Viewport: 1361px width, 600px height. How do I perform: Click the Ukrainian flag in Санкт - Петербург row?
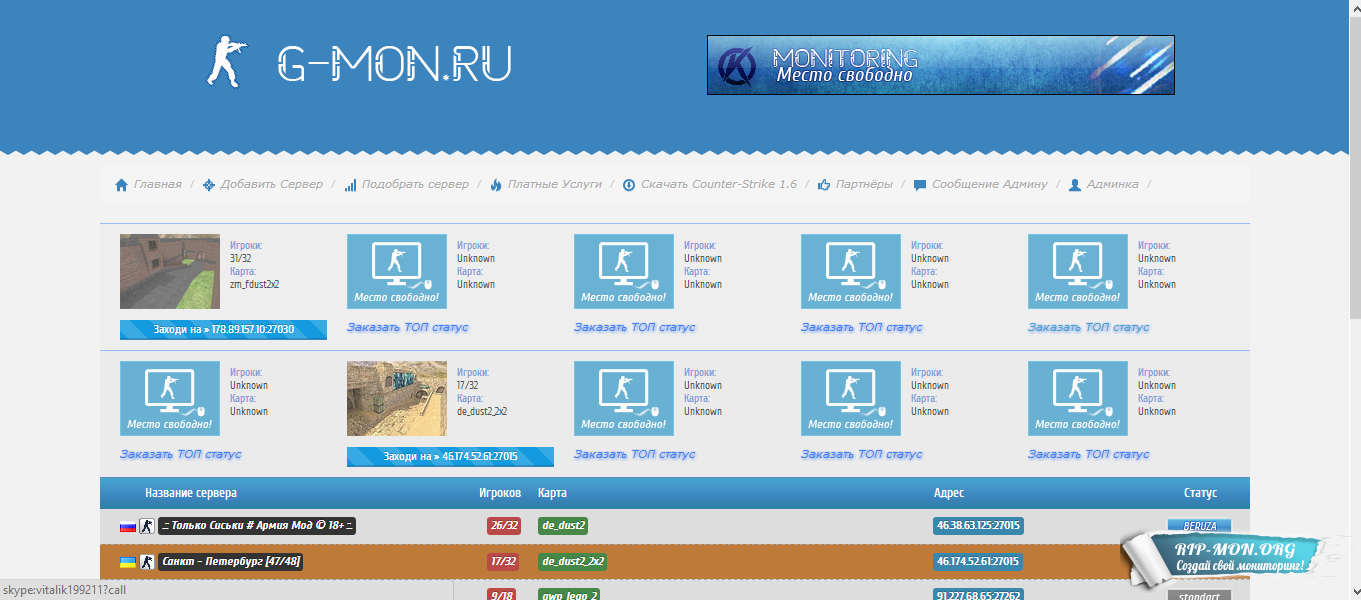[x=128, y=562]
